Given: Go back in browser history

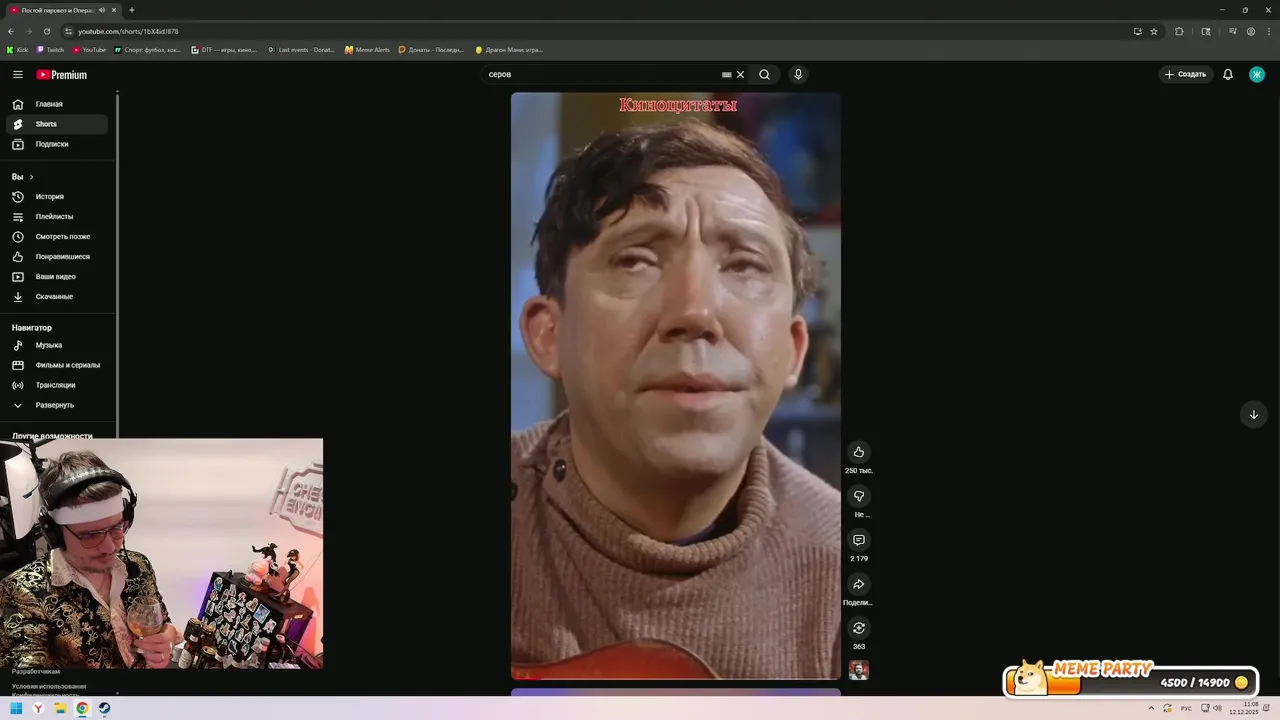Looking at the screenshot, I should pyautogui.click(x=11, y=31).
